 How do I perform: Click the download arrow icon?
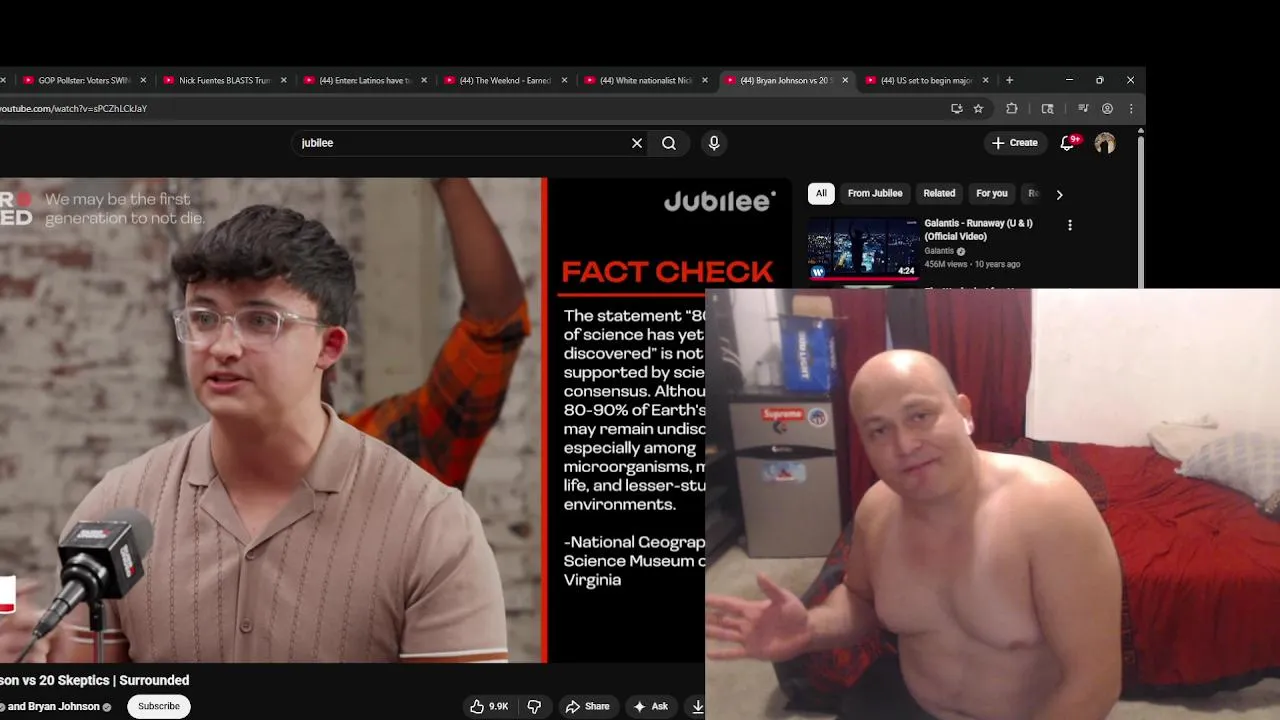[x=696, y=706]
